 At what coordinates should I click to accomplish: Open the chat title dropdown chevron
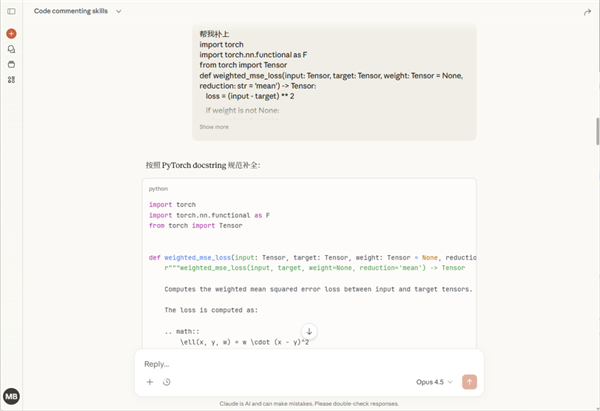tap(119, 11)
